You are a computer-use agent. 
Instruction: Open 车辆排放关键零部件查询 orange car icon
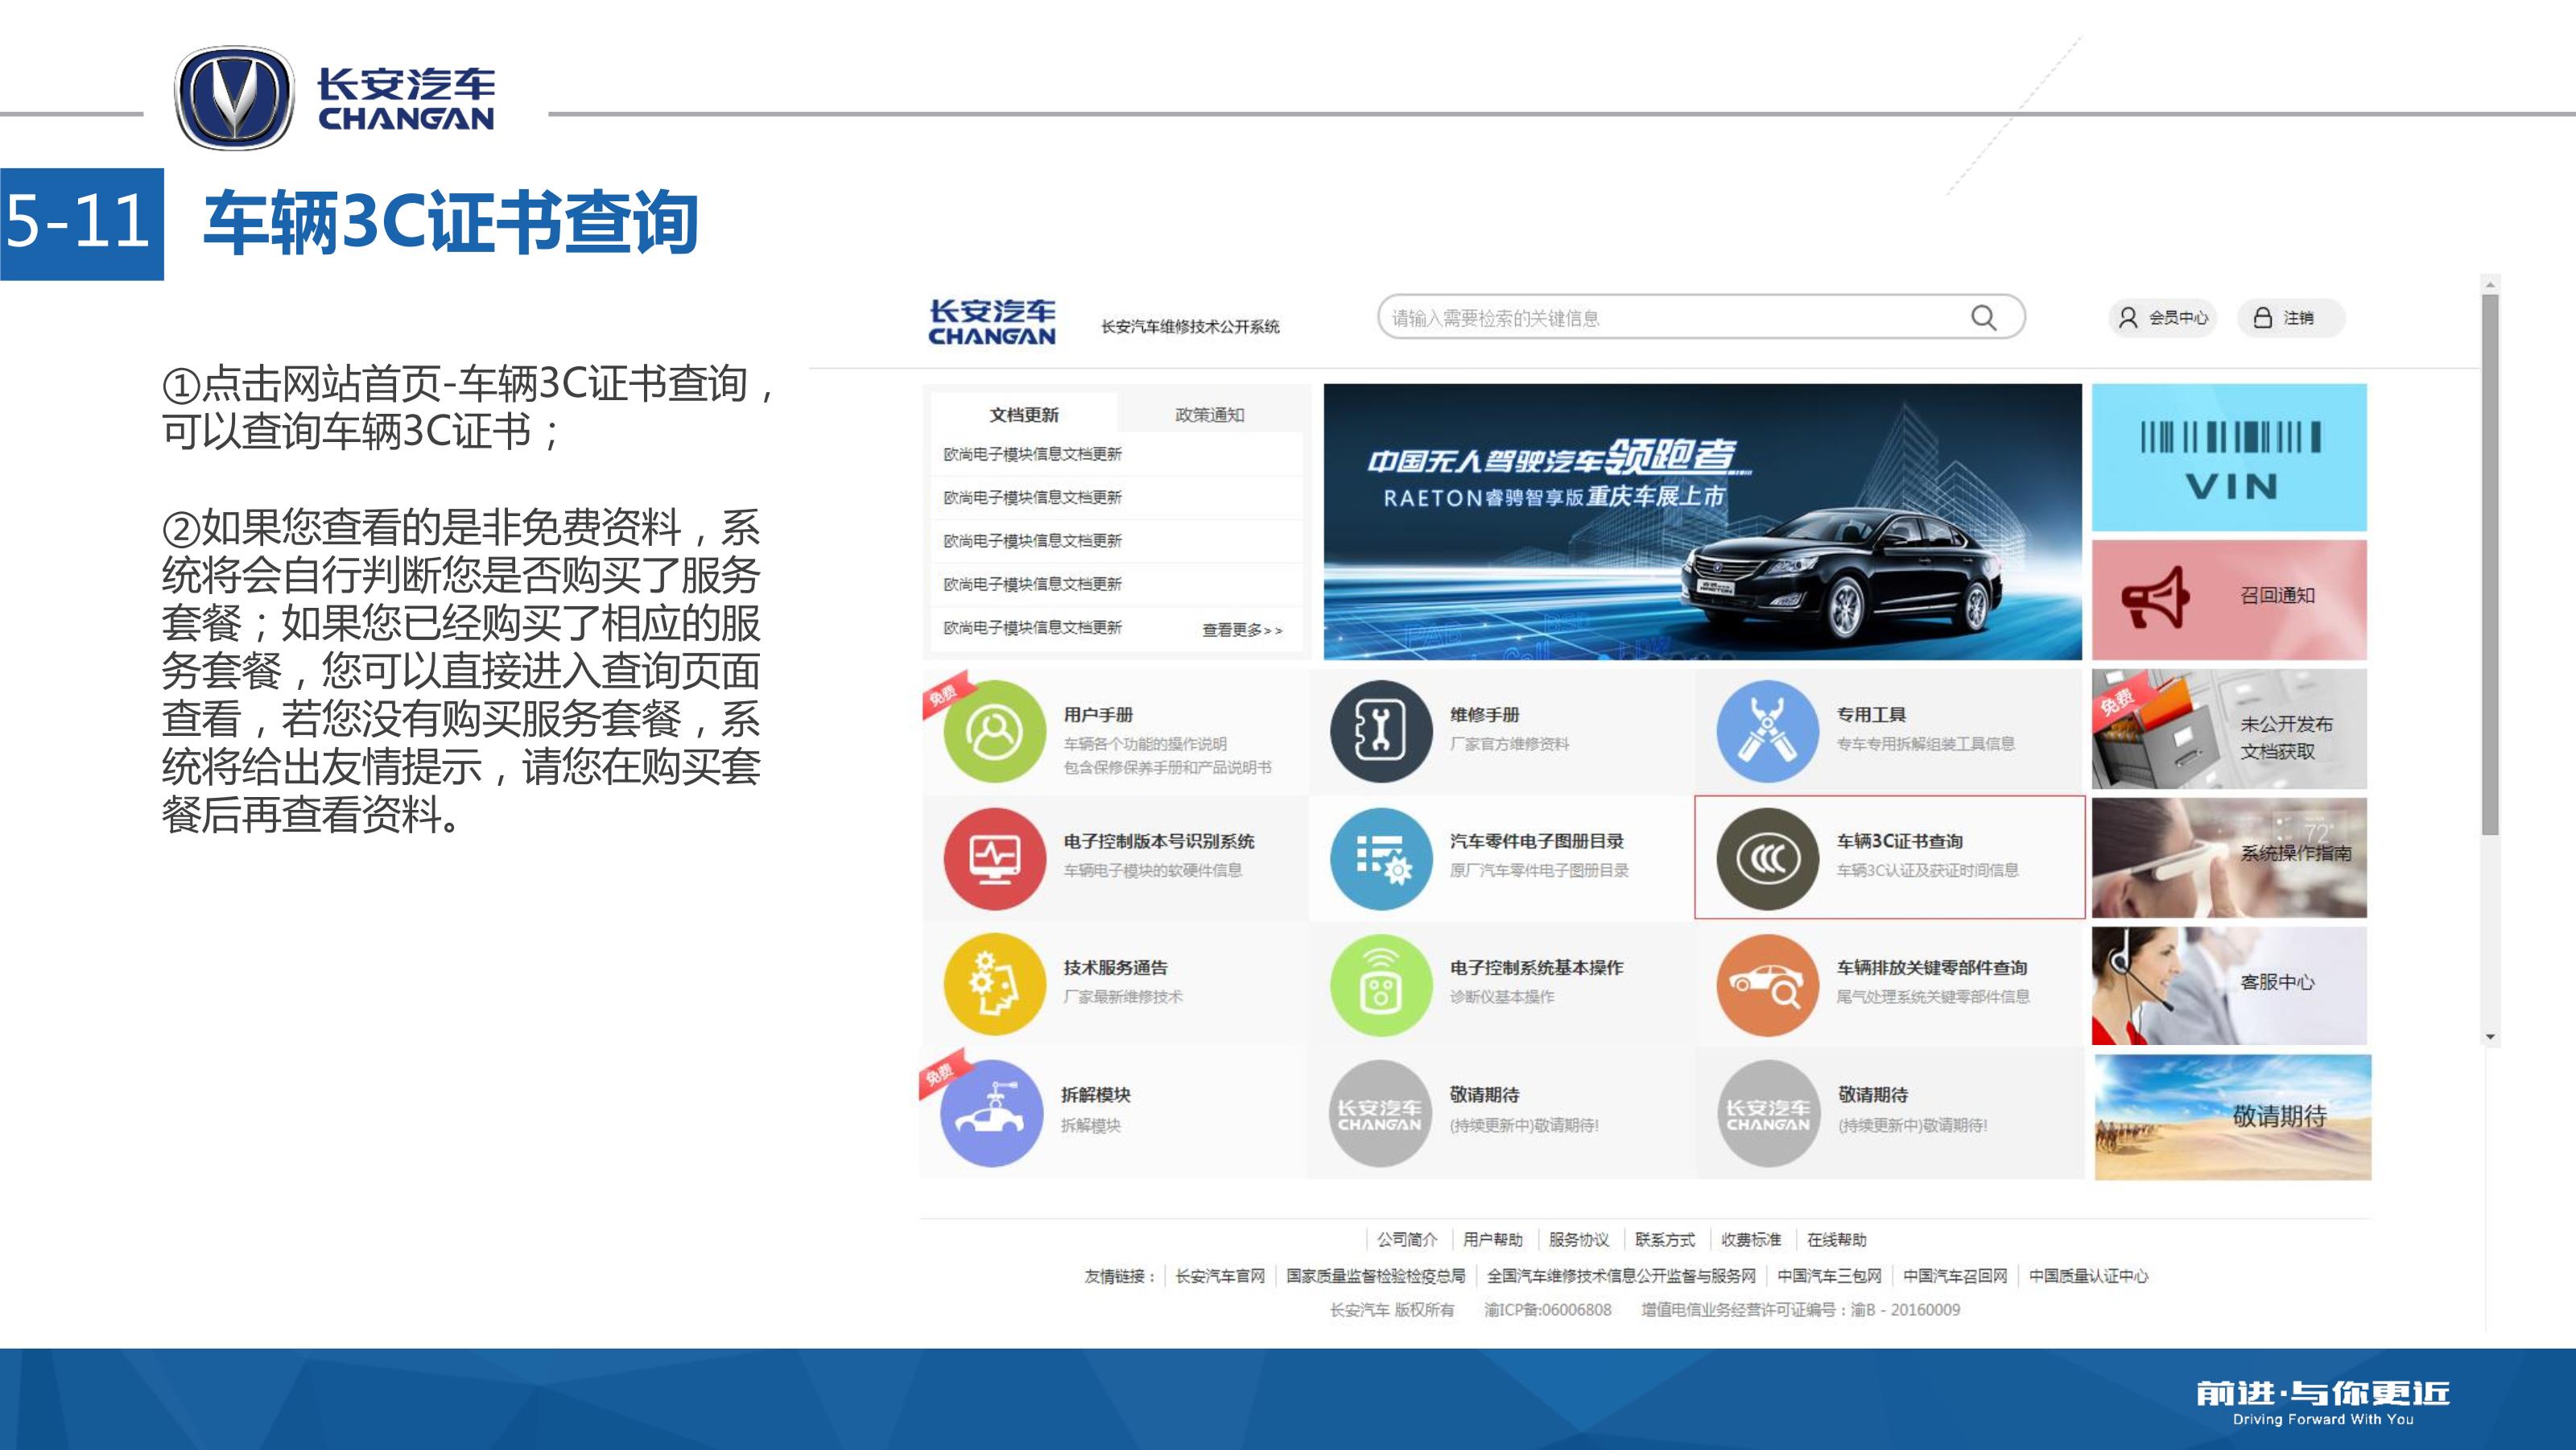point(1766,984)
